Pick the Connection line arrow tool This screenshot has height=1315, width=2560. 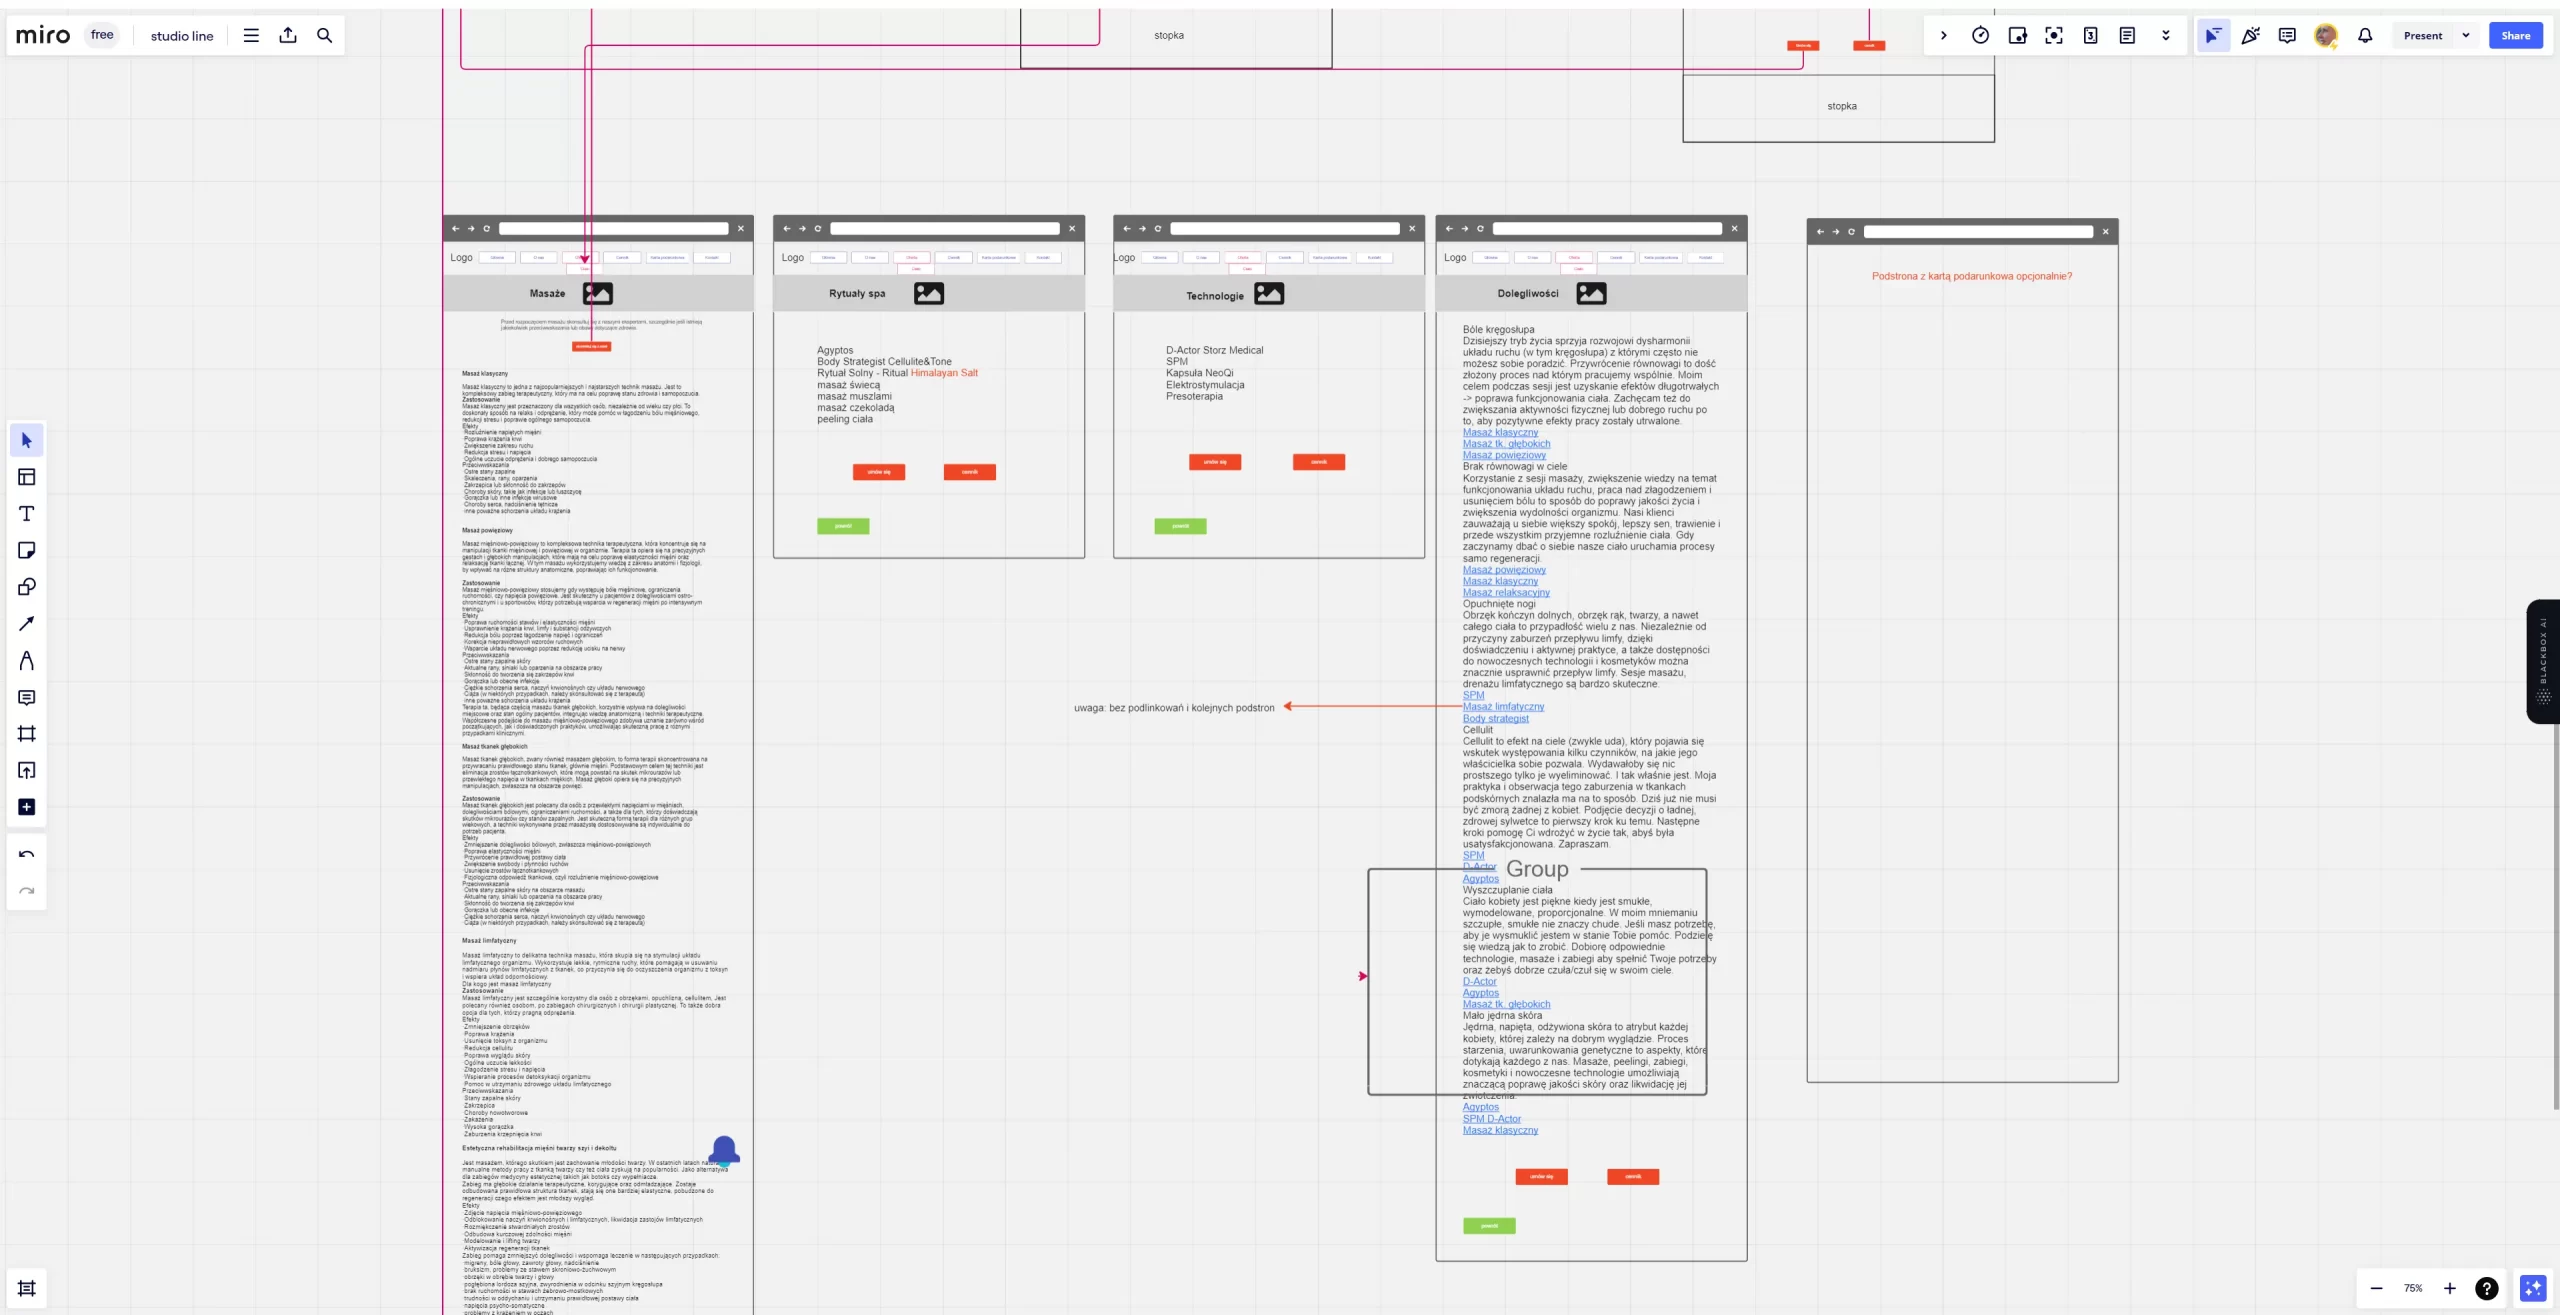(x=27, y=624)
